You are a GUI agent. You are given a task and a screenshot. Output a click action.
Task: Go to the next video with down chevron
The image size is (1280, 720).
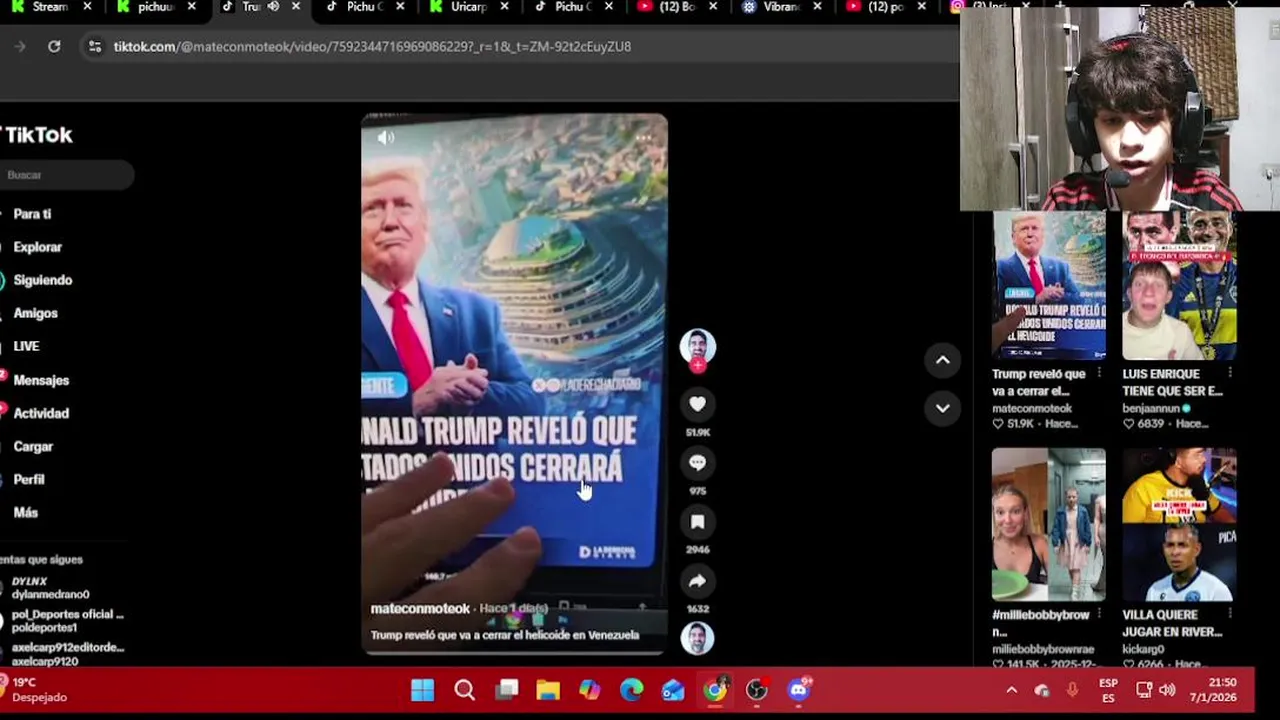pyautogui.click(x=942, y=407)
